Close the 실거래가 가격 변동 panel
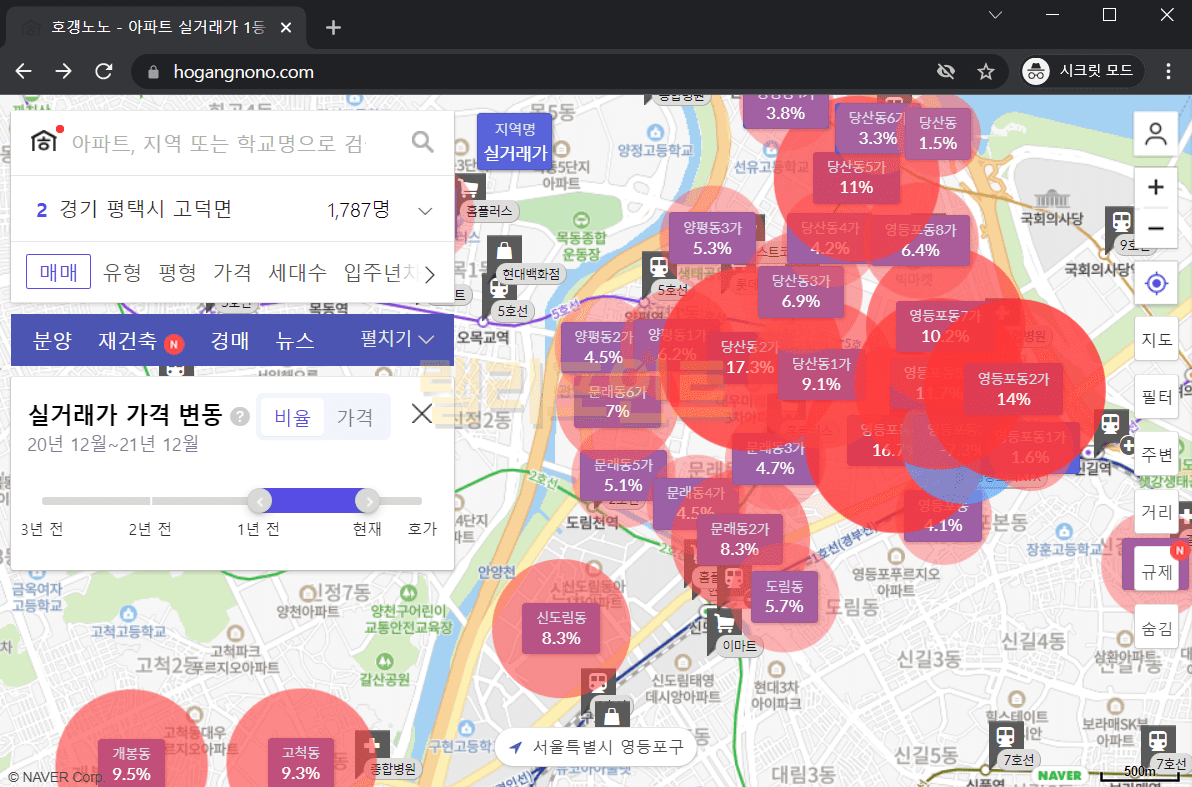Image resolution: width=1192 pixels, height=787 pixels. pos(422,414)
